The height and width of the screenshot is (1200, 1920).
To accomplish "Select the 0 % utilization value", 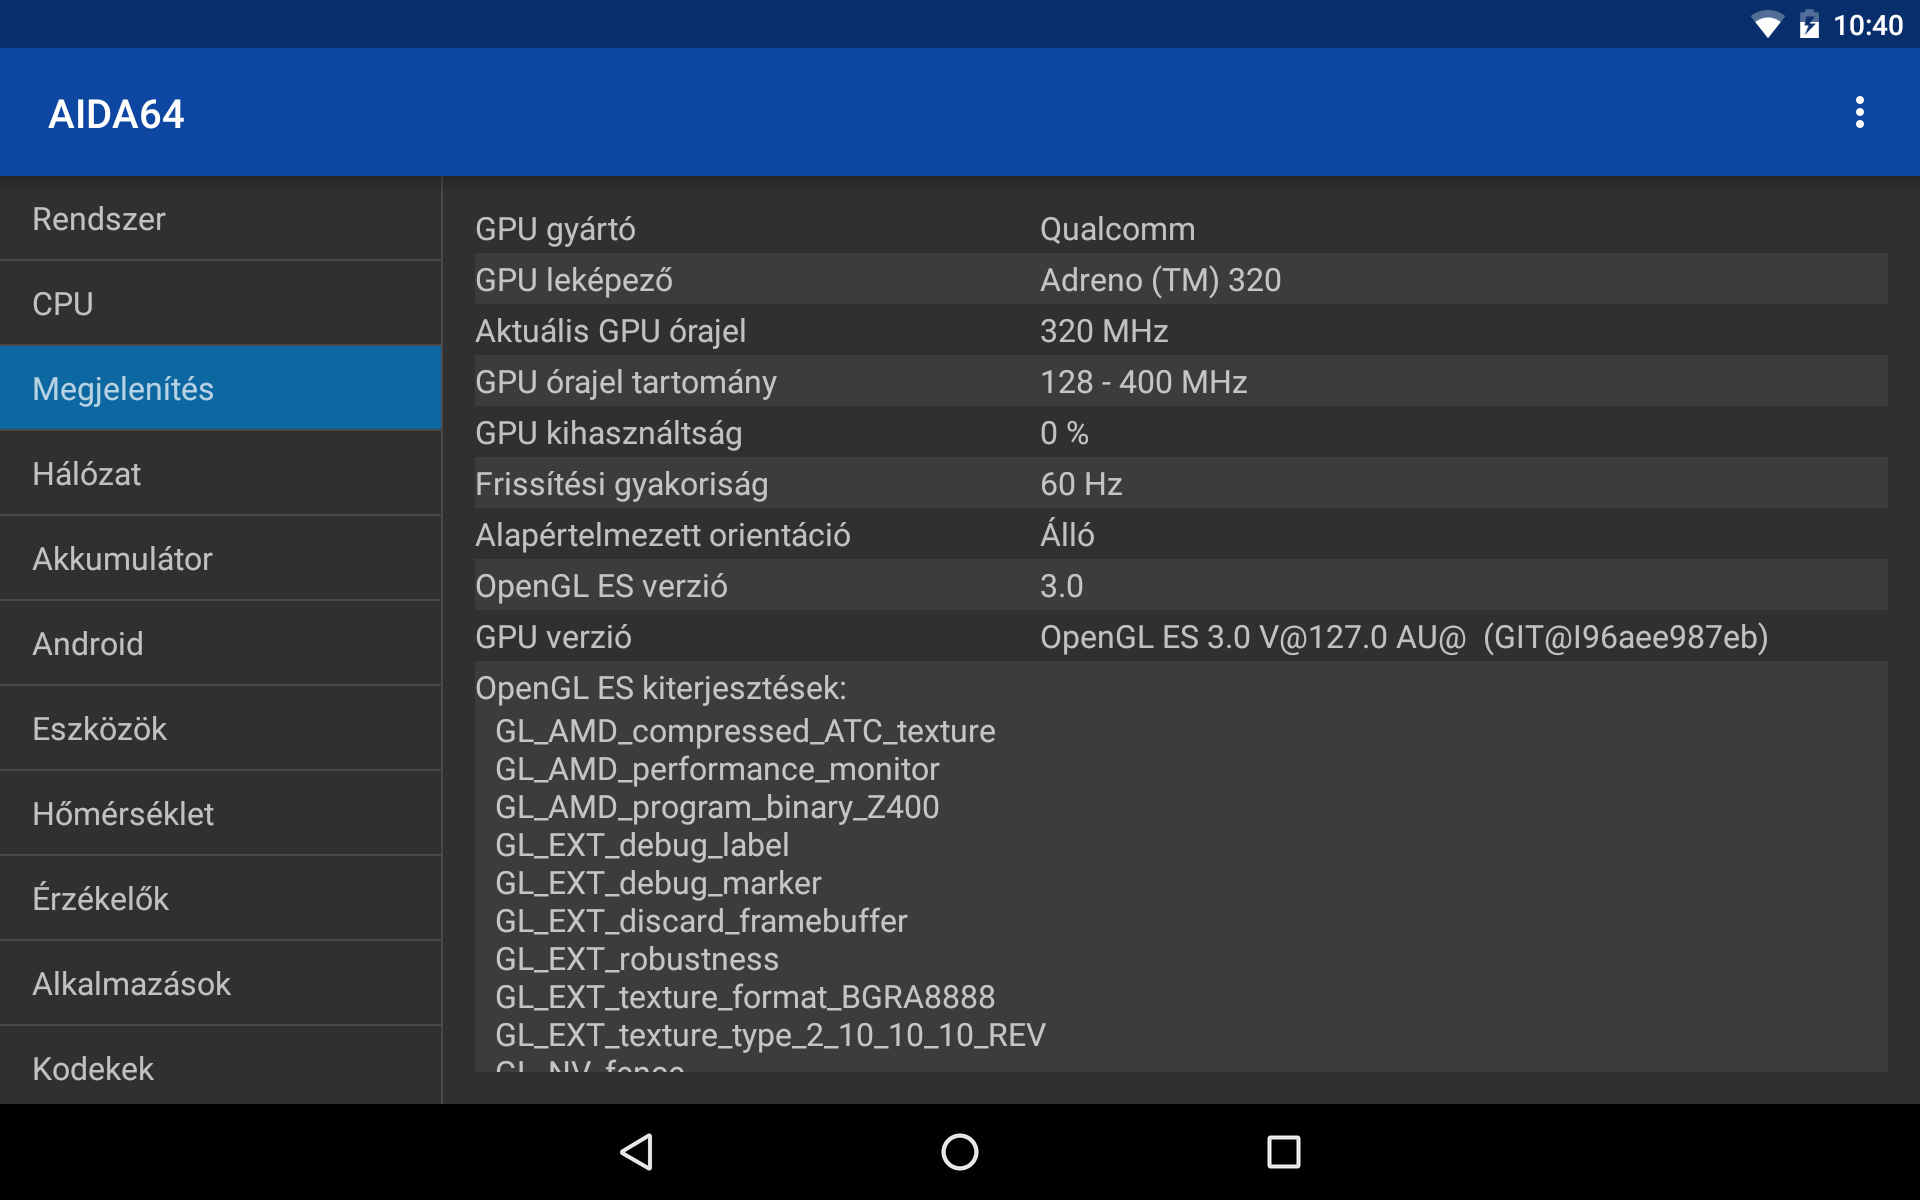I will [1064, 433].
